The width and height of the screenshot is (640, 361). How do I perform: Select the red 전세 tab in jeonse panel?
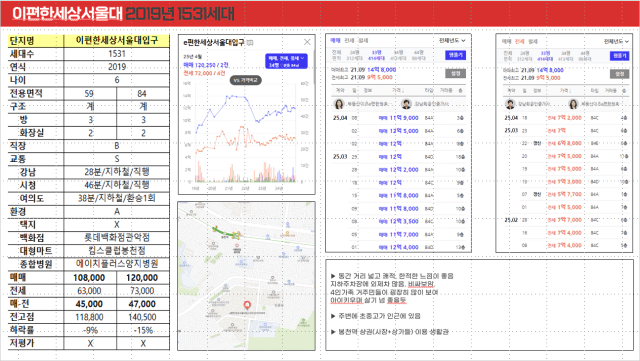click(x=519, y=41)
